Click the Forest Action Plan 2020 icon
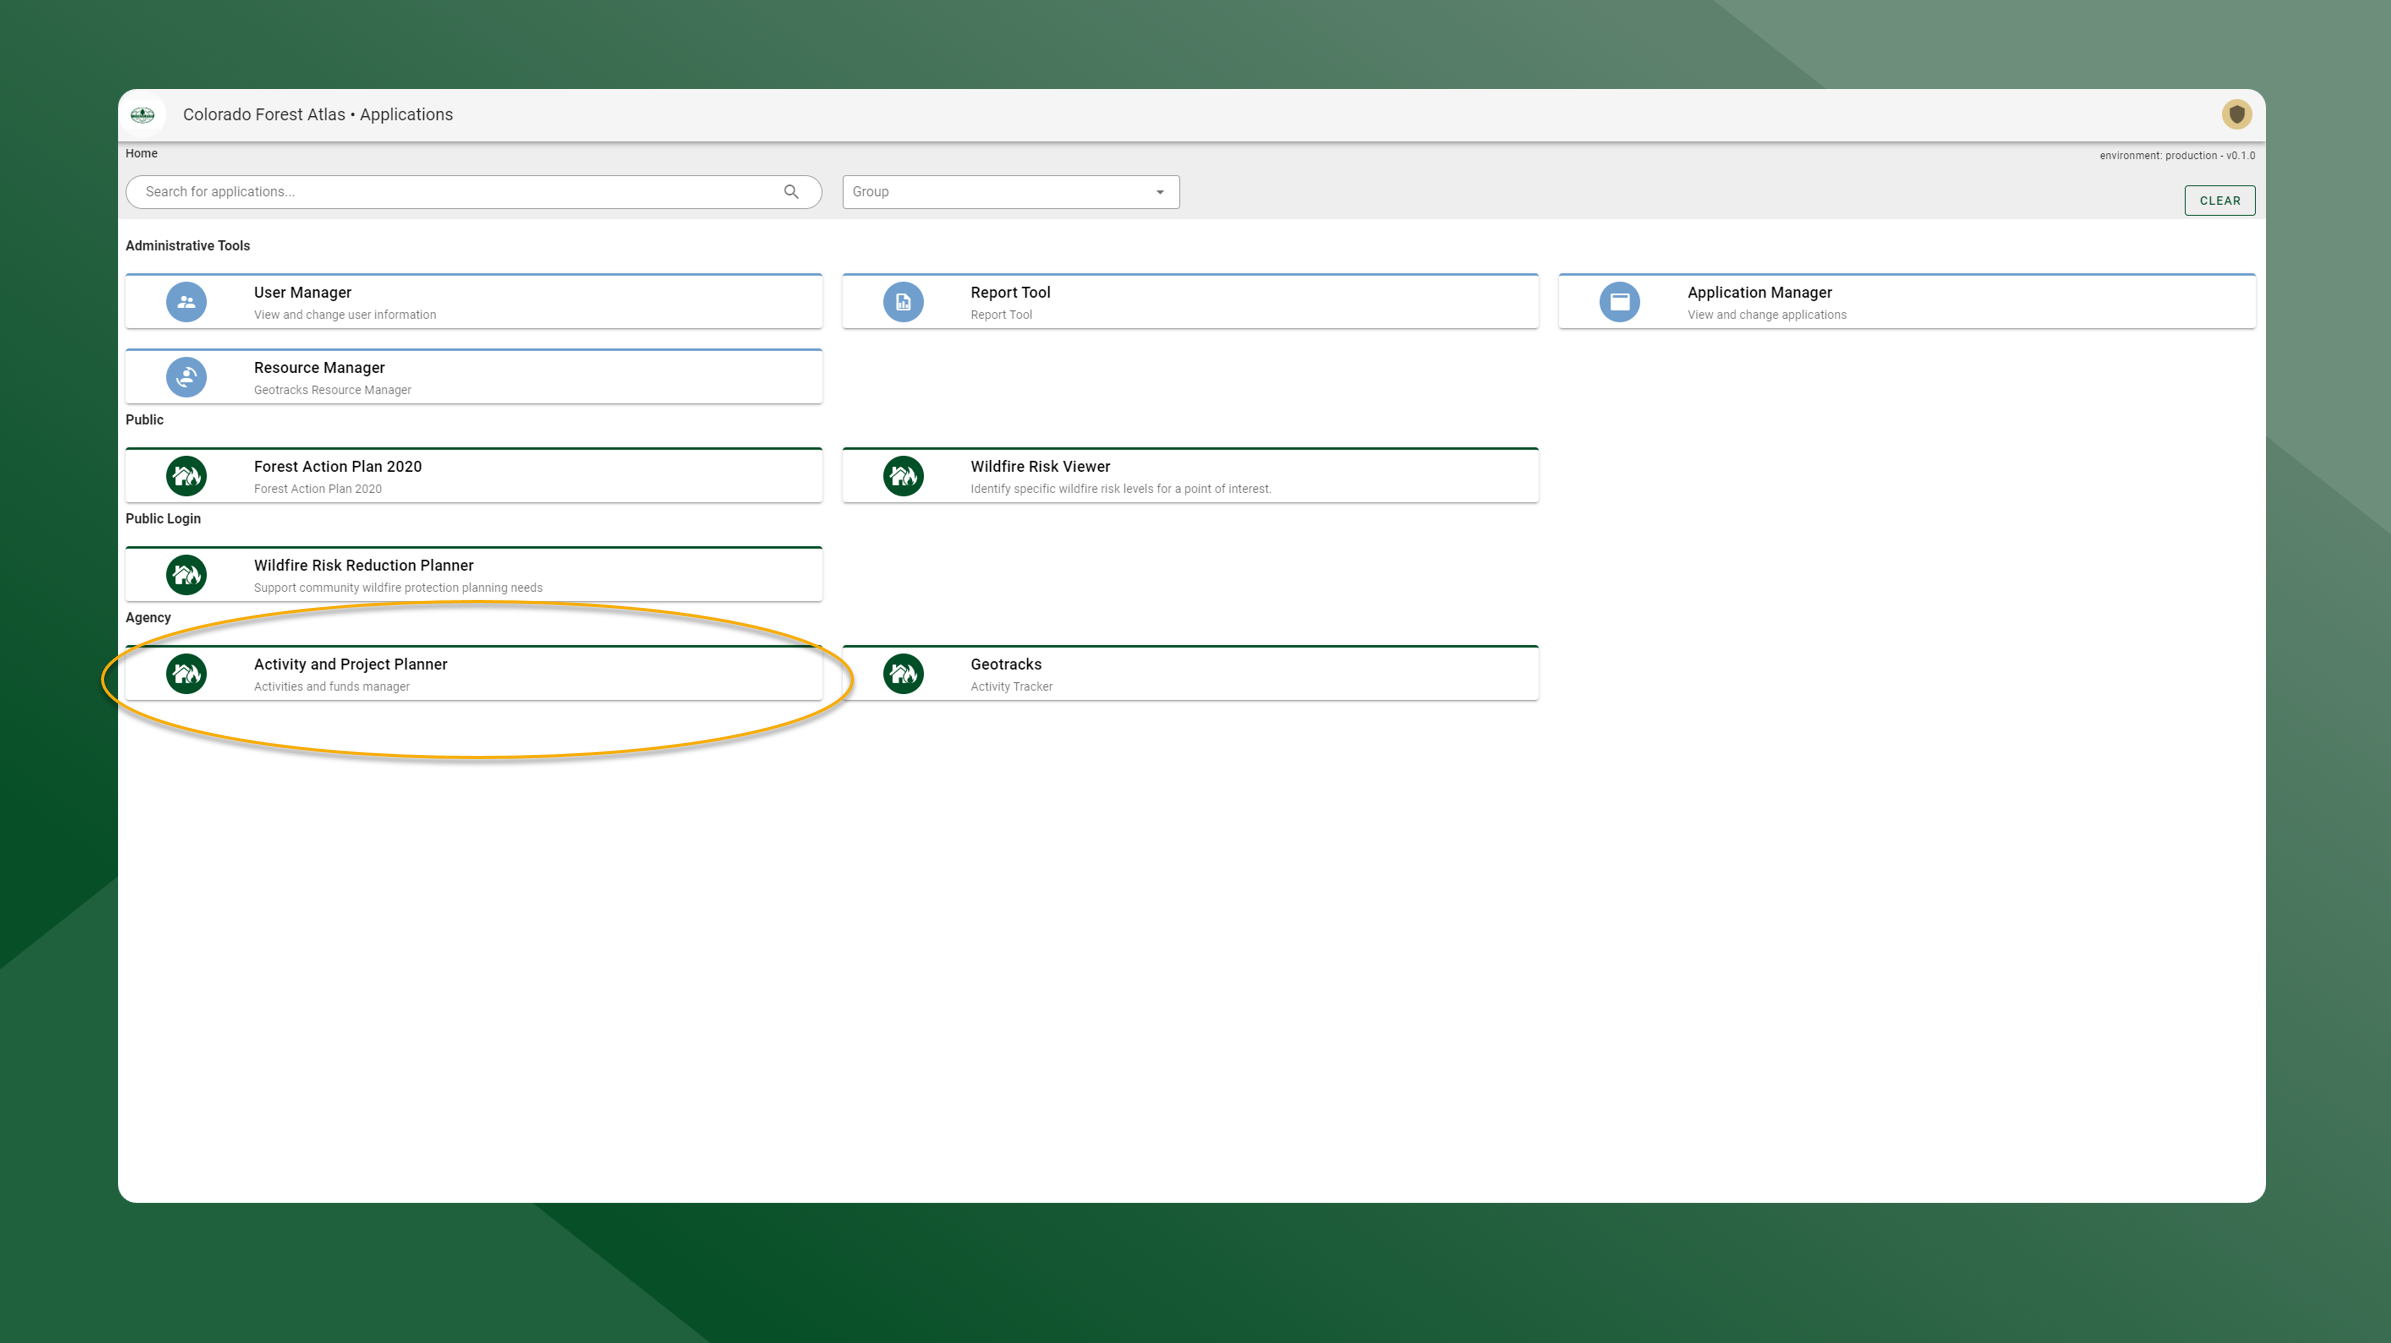Viewport: 2391px width, 1343px height. pyautogui.click(x=186, y=475)
